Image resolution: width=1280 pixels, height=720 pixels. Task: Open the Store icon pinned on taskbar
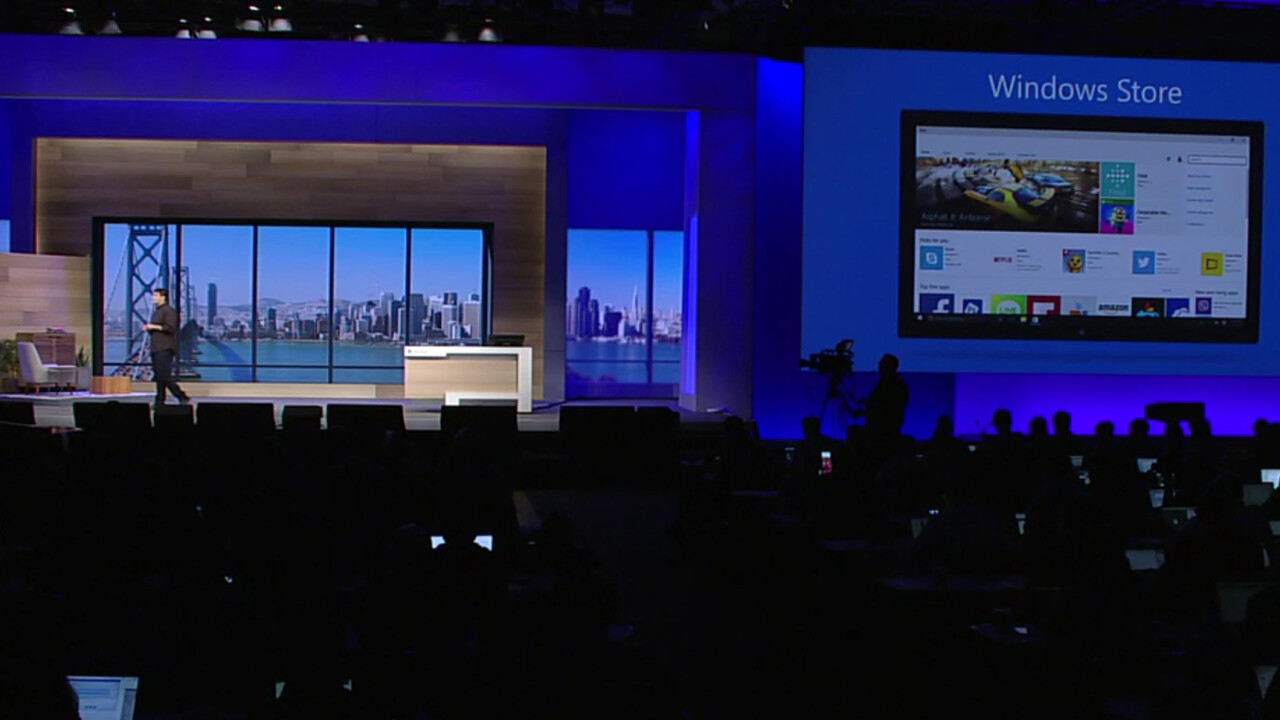[x=1035, y=321]
